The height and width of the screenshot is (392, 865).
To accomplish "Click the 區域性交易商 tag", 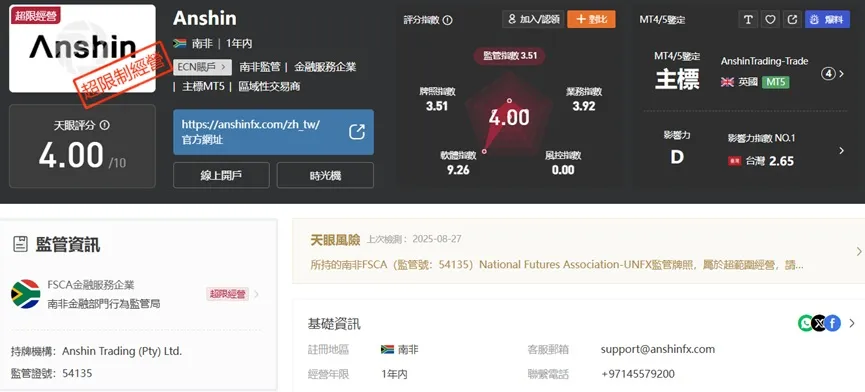I will (269, 87).
